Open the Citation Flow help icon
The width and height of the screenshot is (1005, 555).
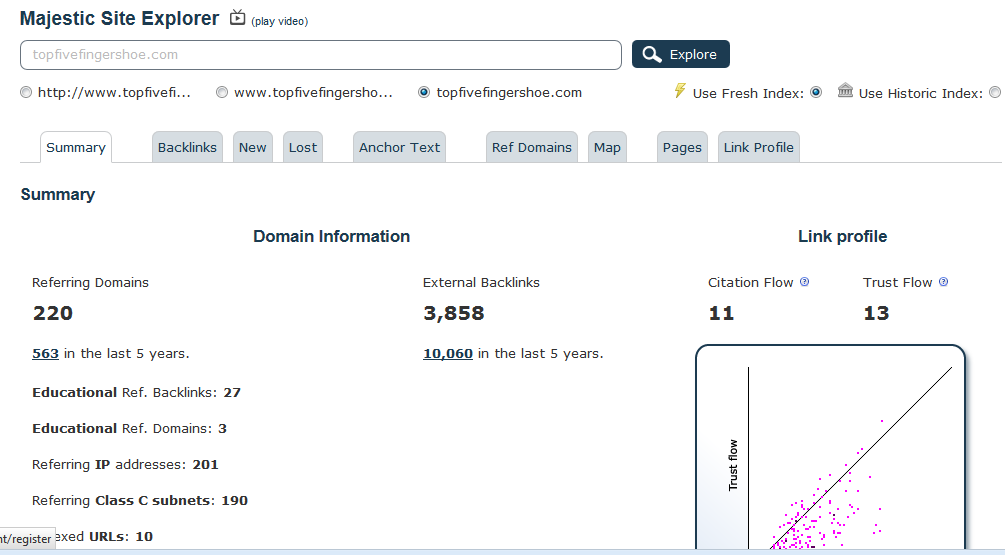804,281
